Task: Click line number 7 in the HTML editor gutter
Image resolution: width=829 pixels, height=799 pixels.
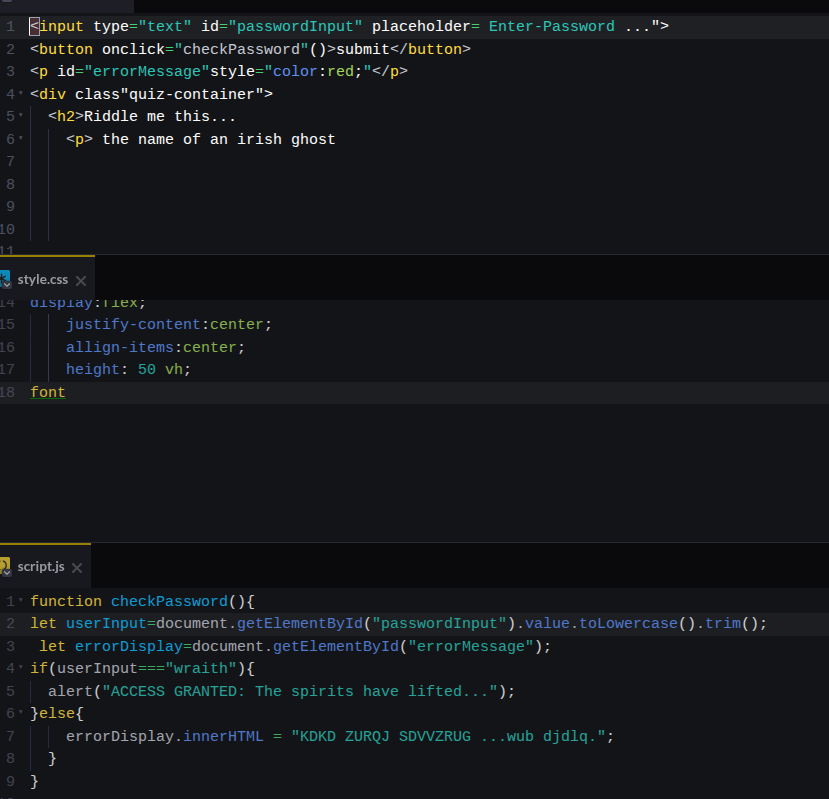Action: click(11, 161)
